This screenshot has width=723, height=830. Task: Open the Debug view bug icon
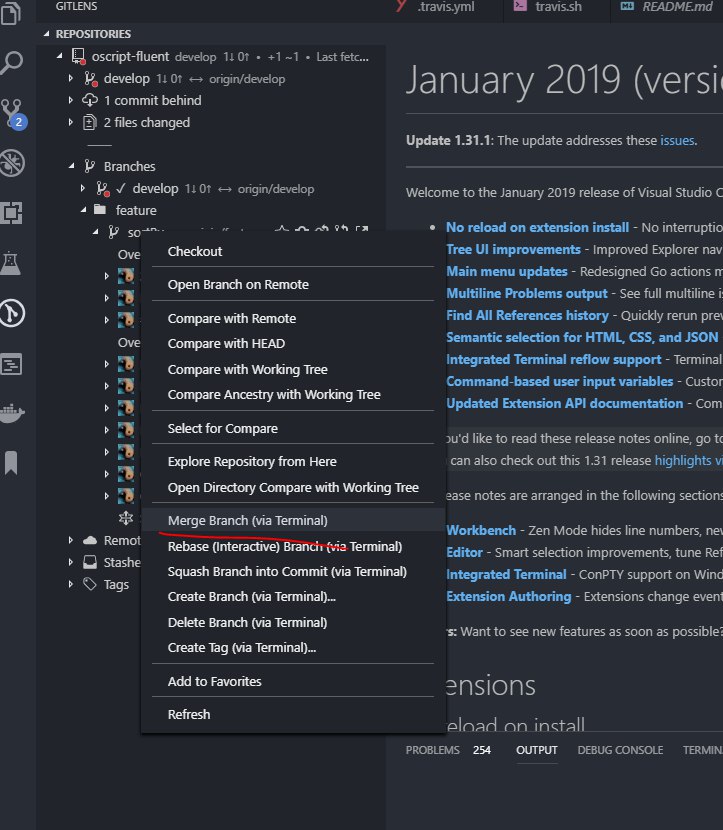[12, 163]
